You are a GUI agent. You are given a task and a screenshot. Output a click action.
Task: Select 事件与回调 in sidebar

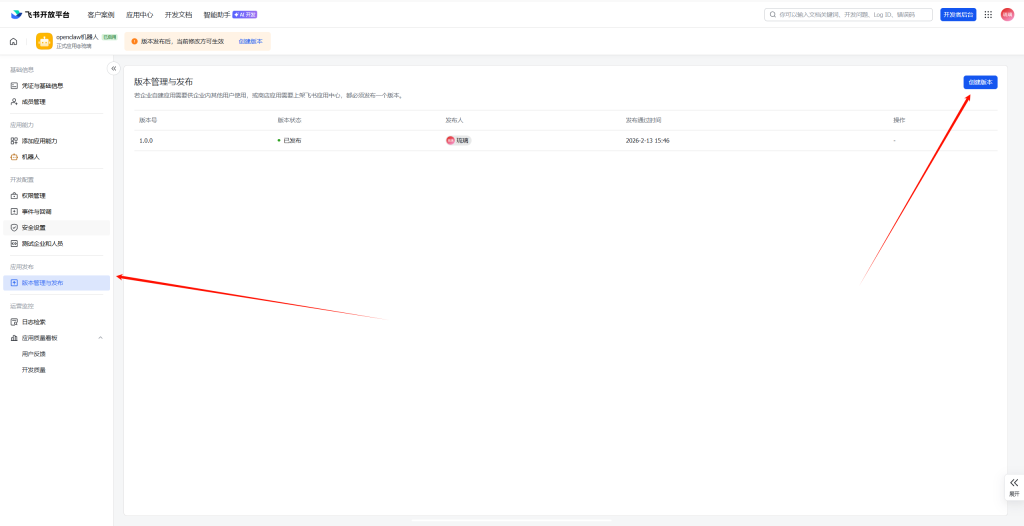(x=56, y=212)
